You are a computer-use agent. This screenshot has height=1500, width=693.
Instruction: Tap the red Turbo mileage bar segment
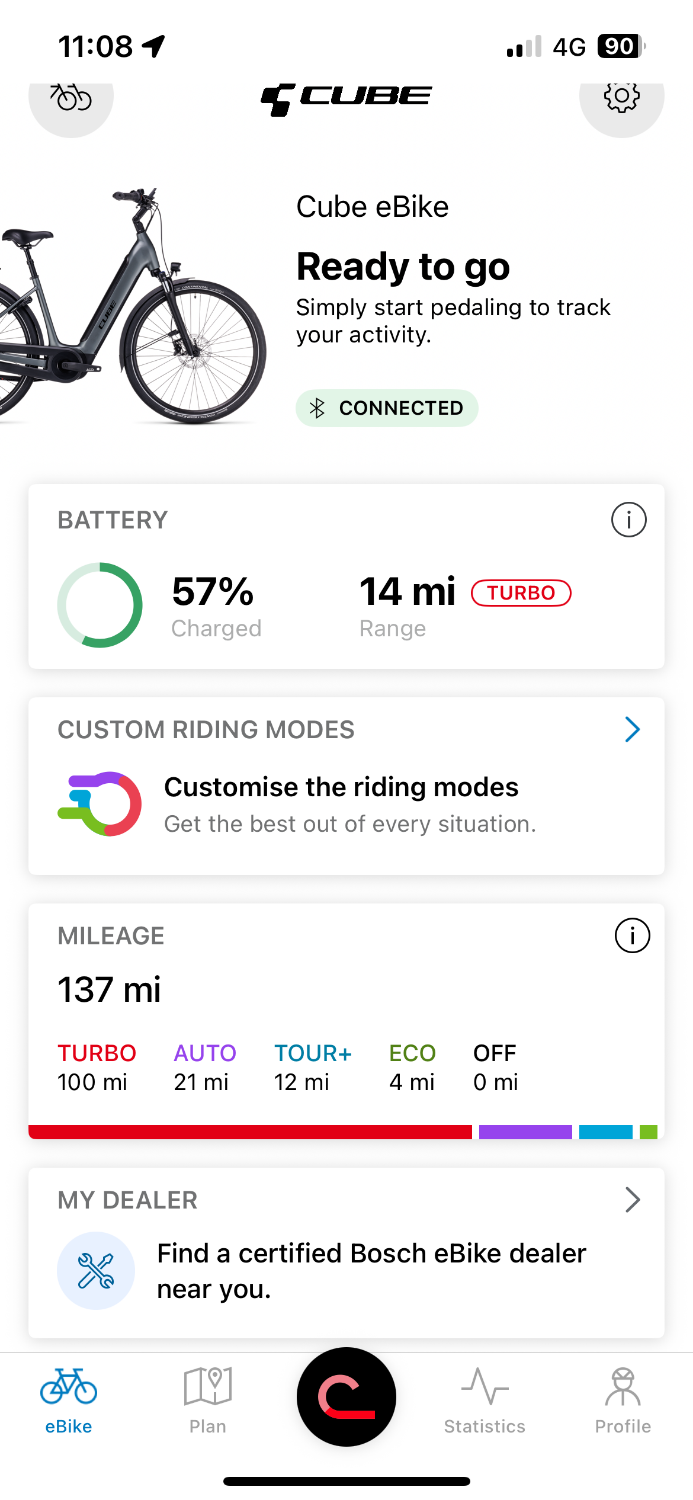click(250, 1132)
